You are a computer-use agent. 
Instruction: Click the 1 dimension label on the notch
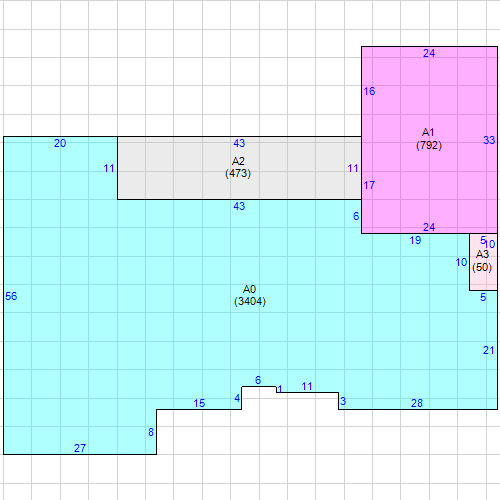[280, 389]
